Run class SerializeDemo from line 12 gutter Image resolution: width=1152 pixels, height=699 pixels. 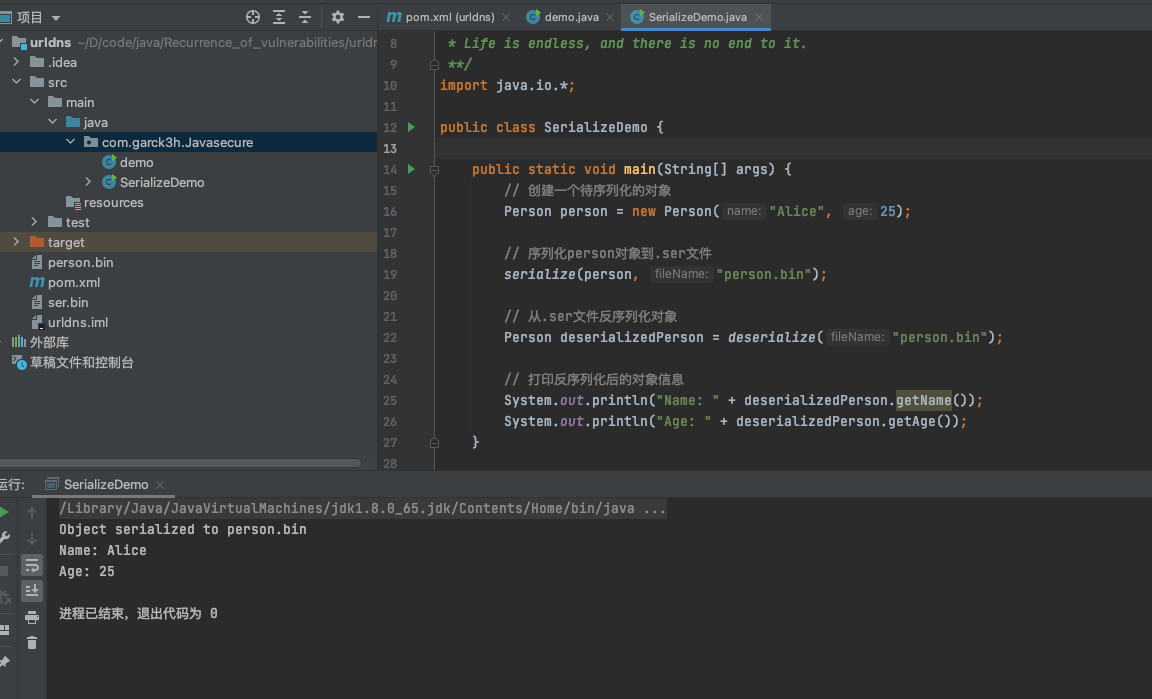411,127
